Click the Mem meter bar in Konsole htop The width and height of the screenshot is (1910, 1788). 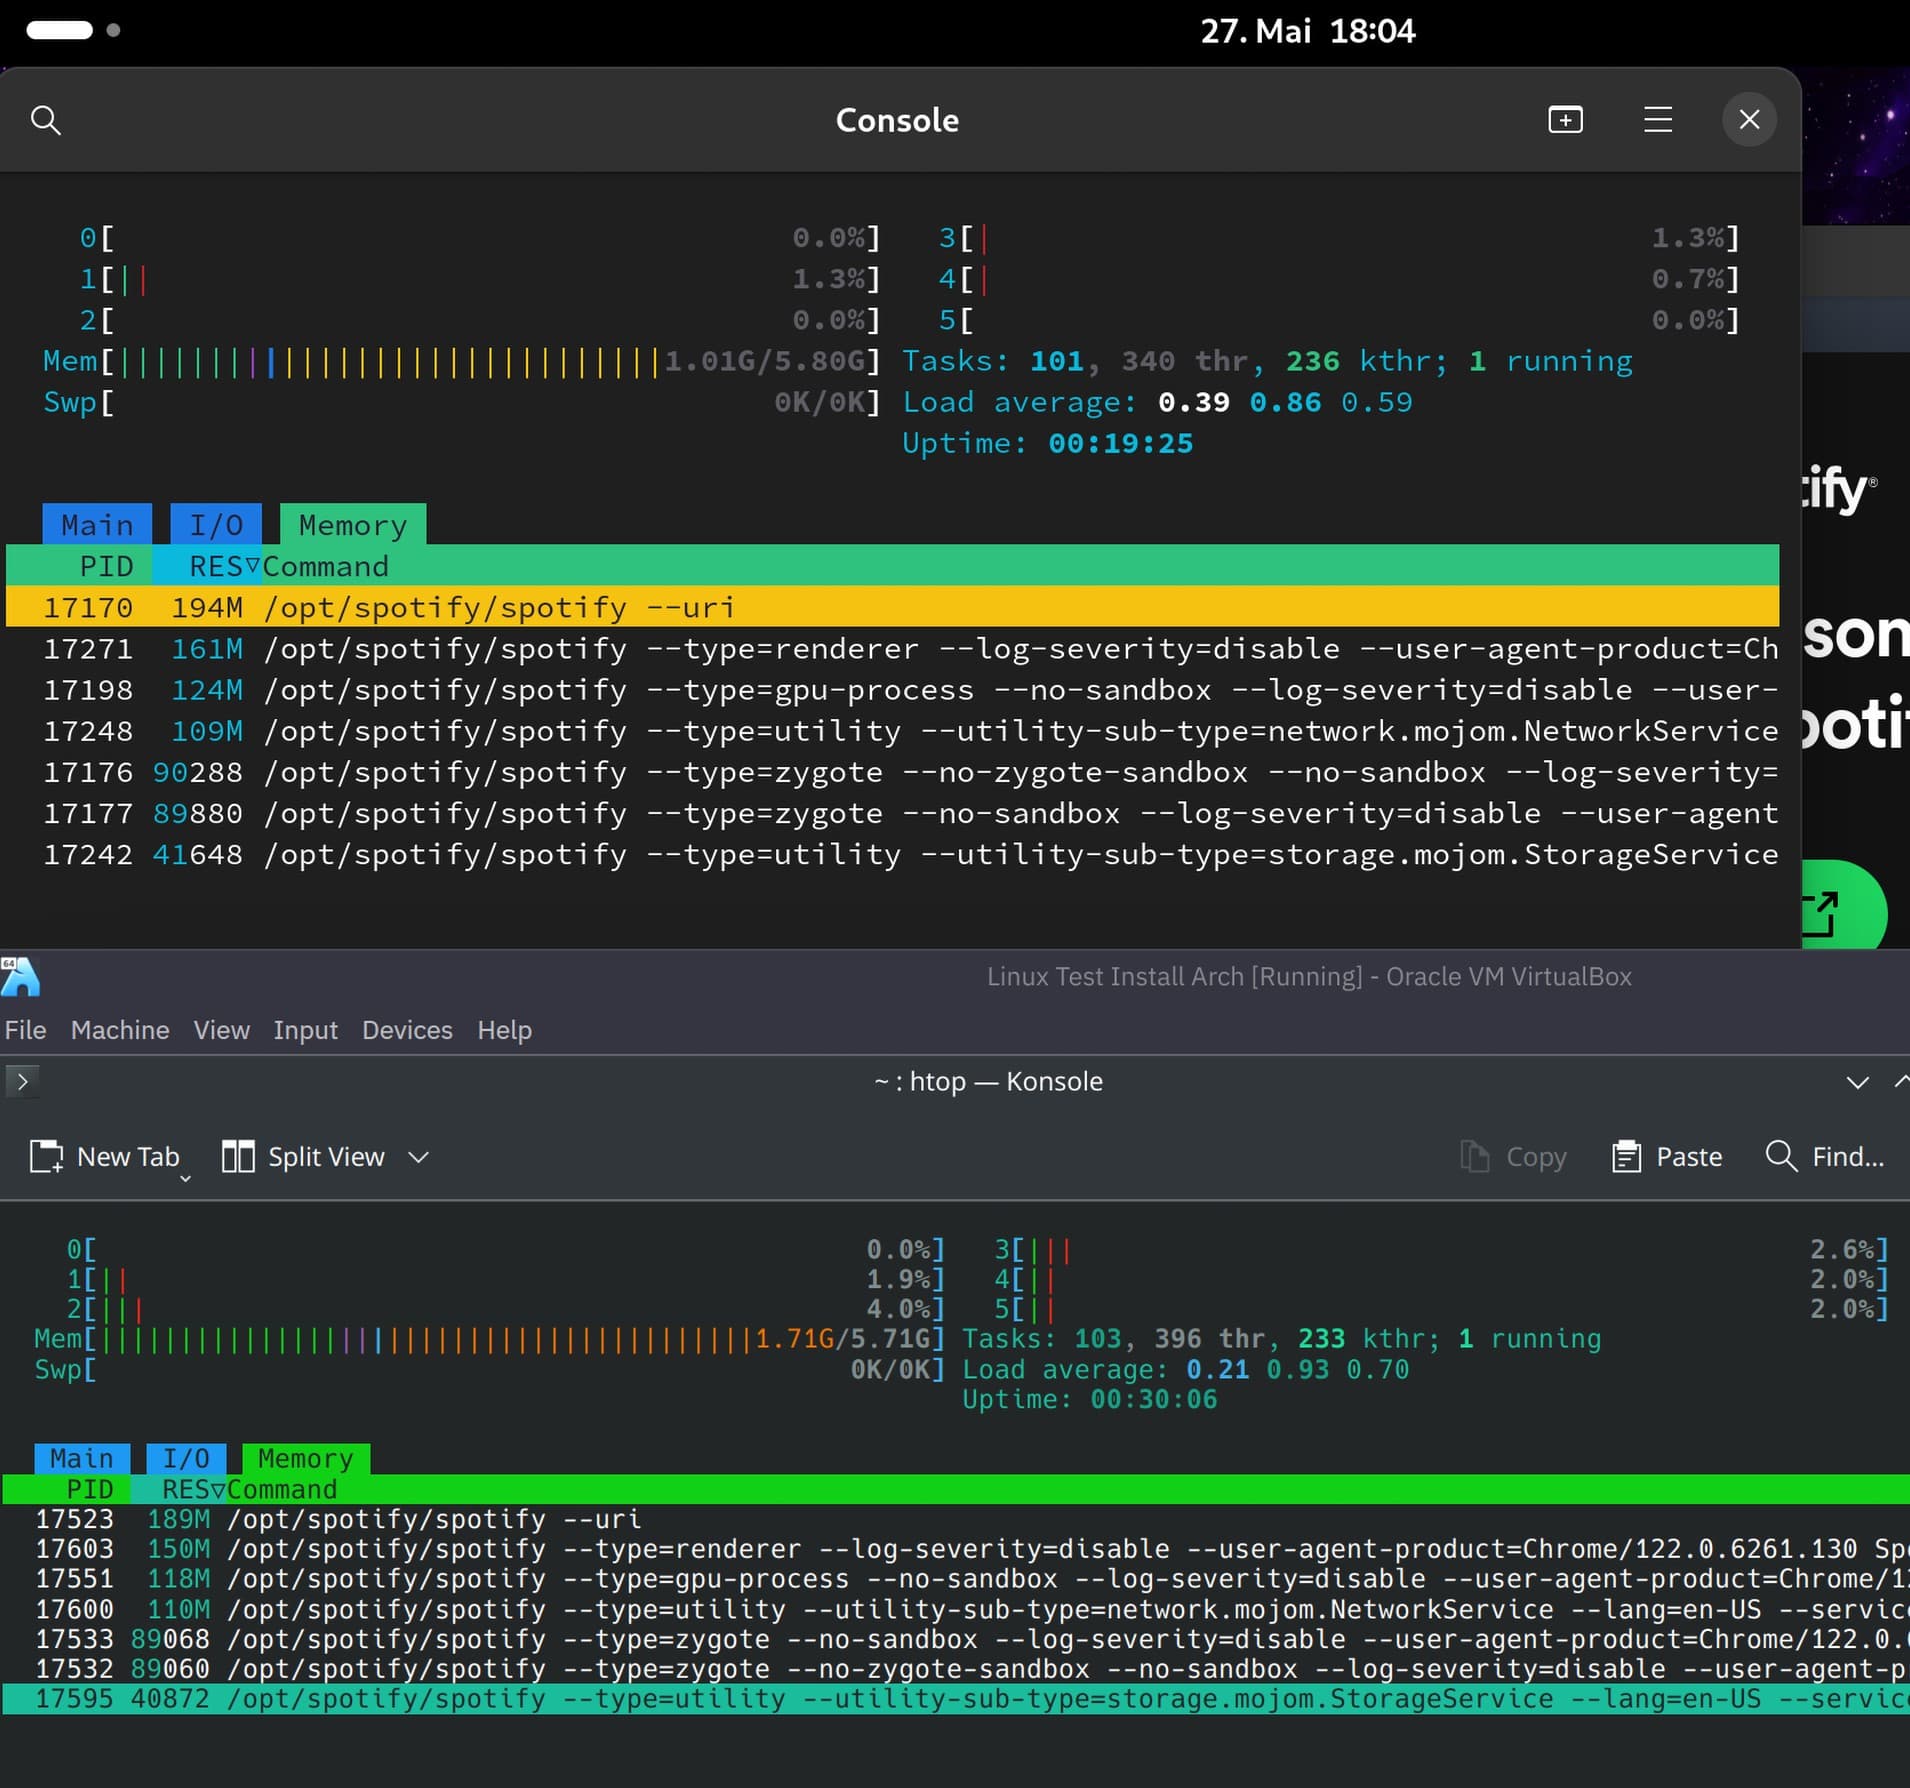(x=489, y=1339)
